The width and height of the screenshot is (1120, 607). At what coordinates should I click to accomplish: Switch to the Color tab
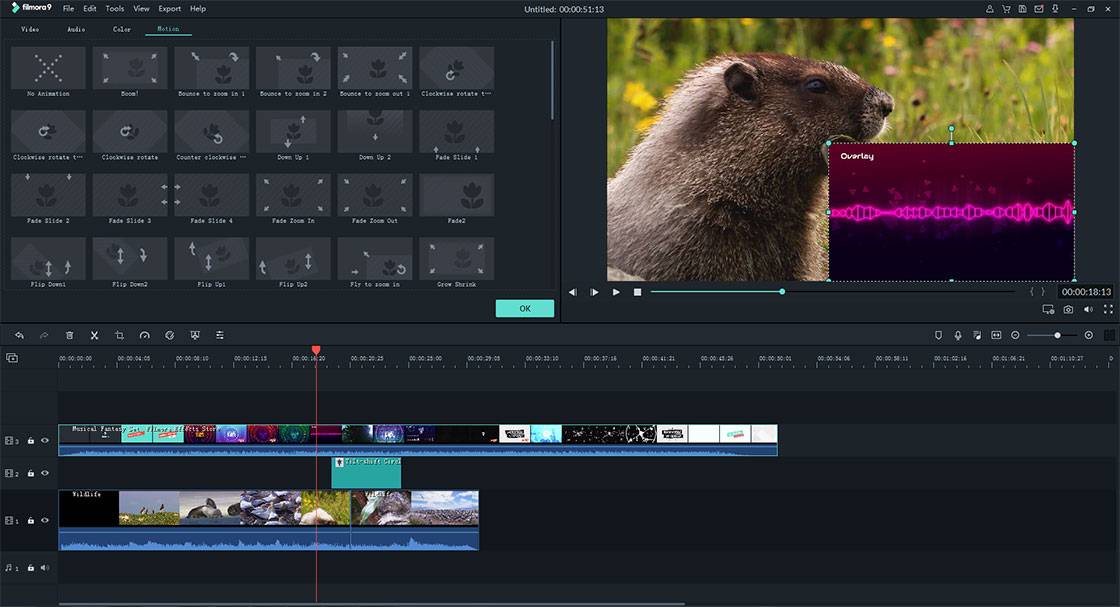(x=121, y=29)
